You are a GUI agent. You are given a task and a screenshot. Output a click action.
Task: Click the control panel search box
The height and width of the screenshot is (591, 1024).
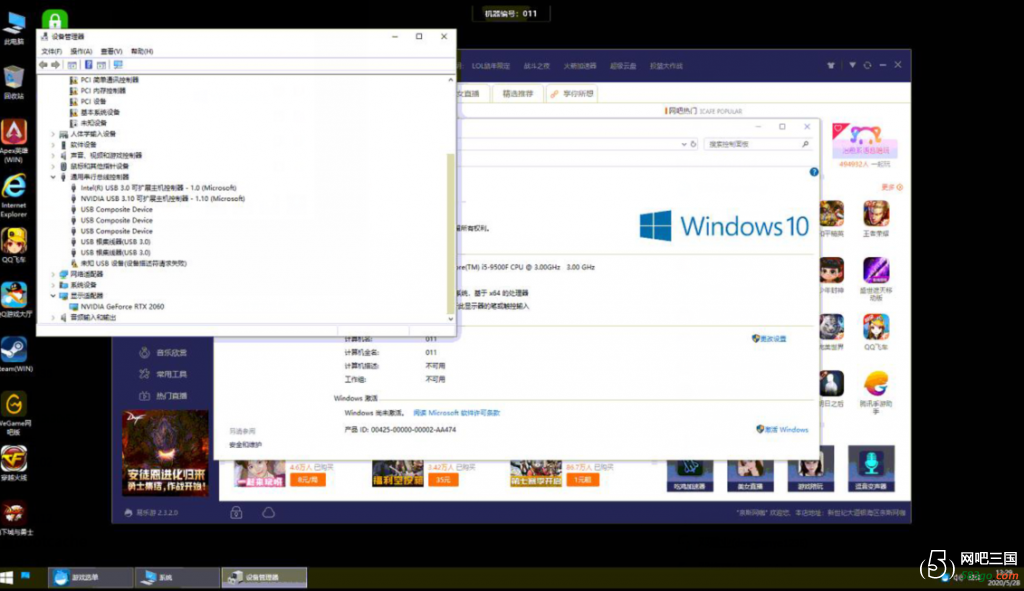750,144
